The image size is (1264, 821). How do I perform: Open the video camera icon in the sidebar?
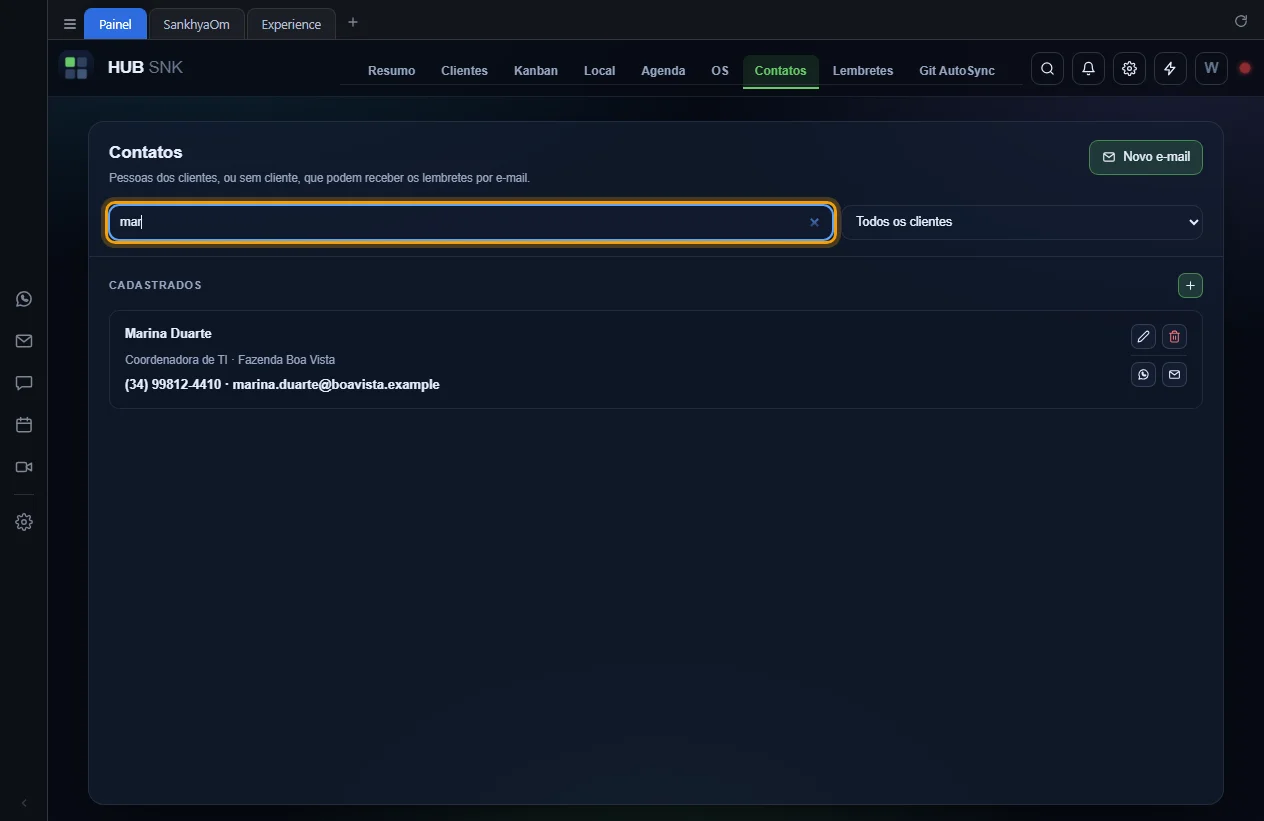pyautogui.click(x=24, y=467)
